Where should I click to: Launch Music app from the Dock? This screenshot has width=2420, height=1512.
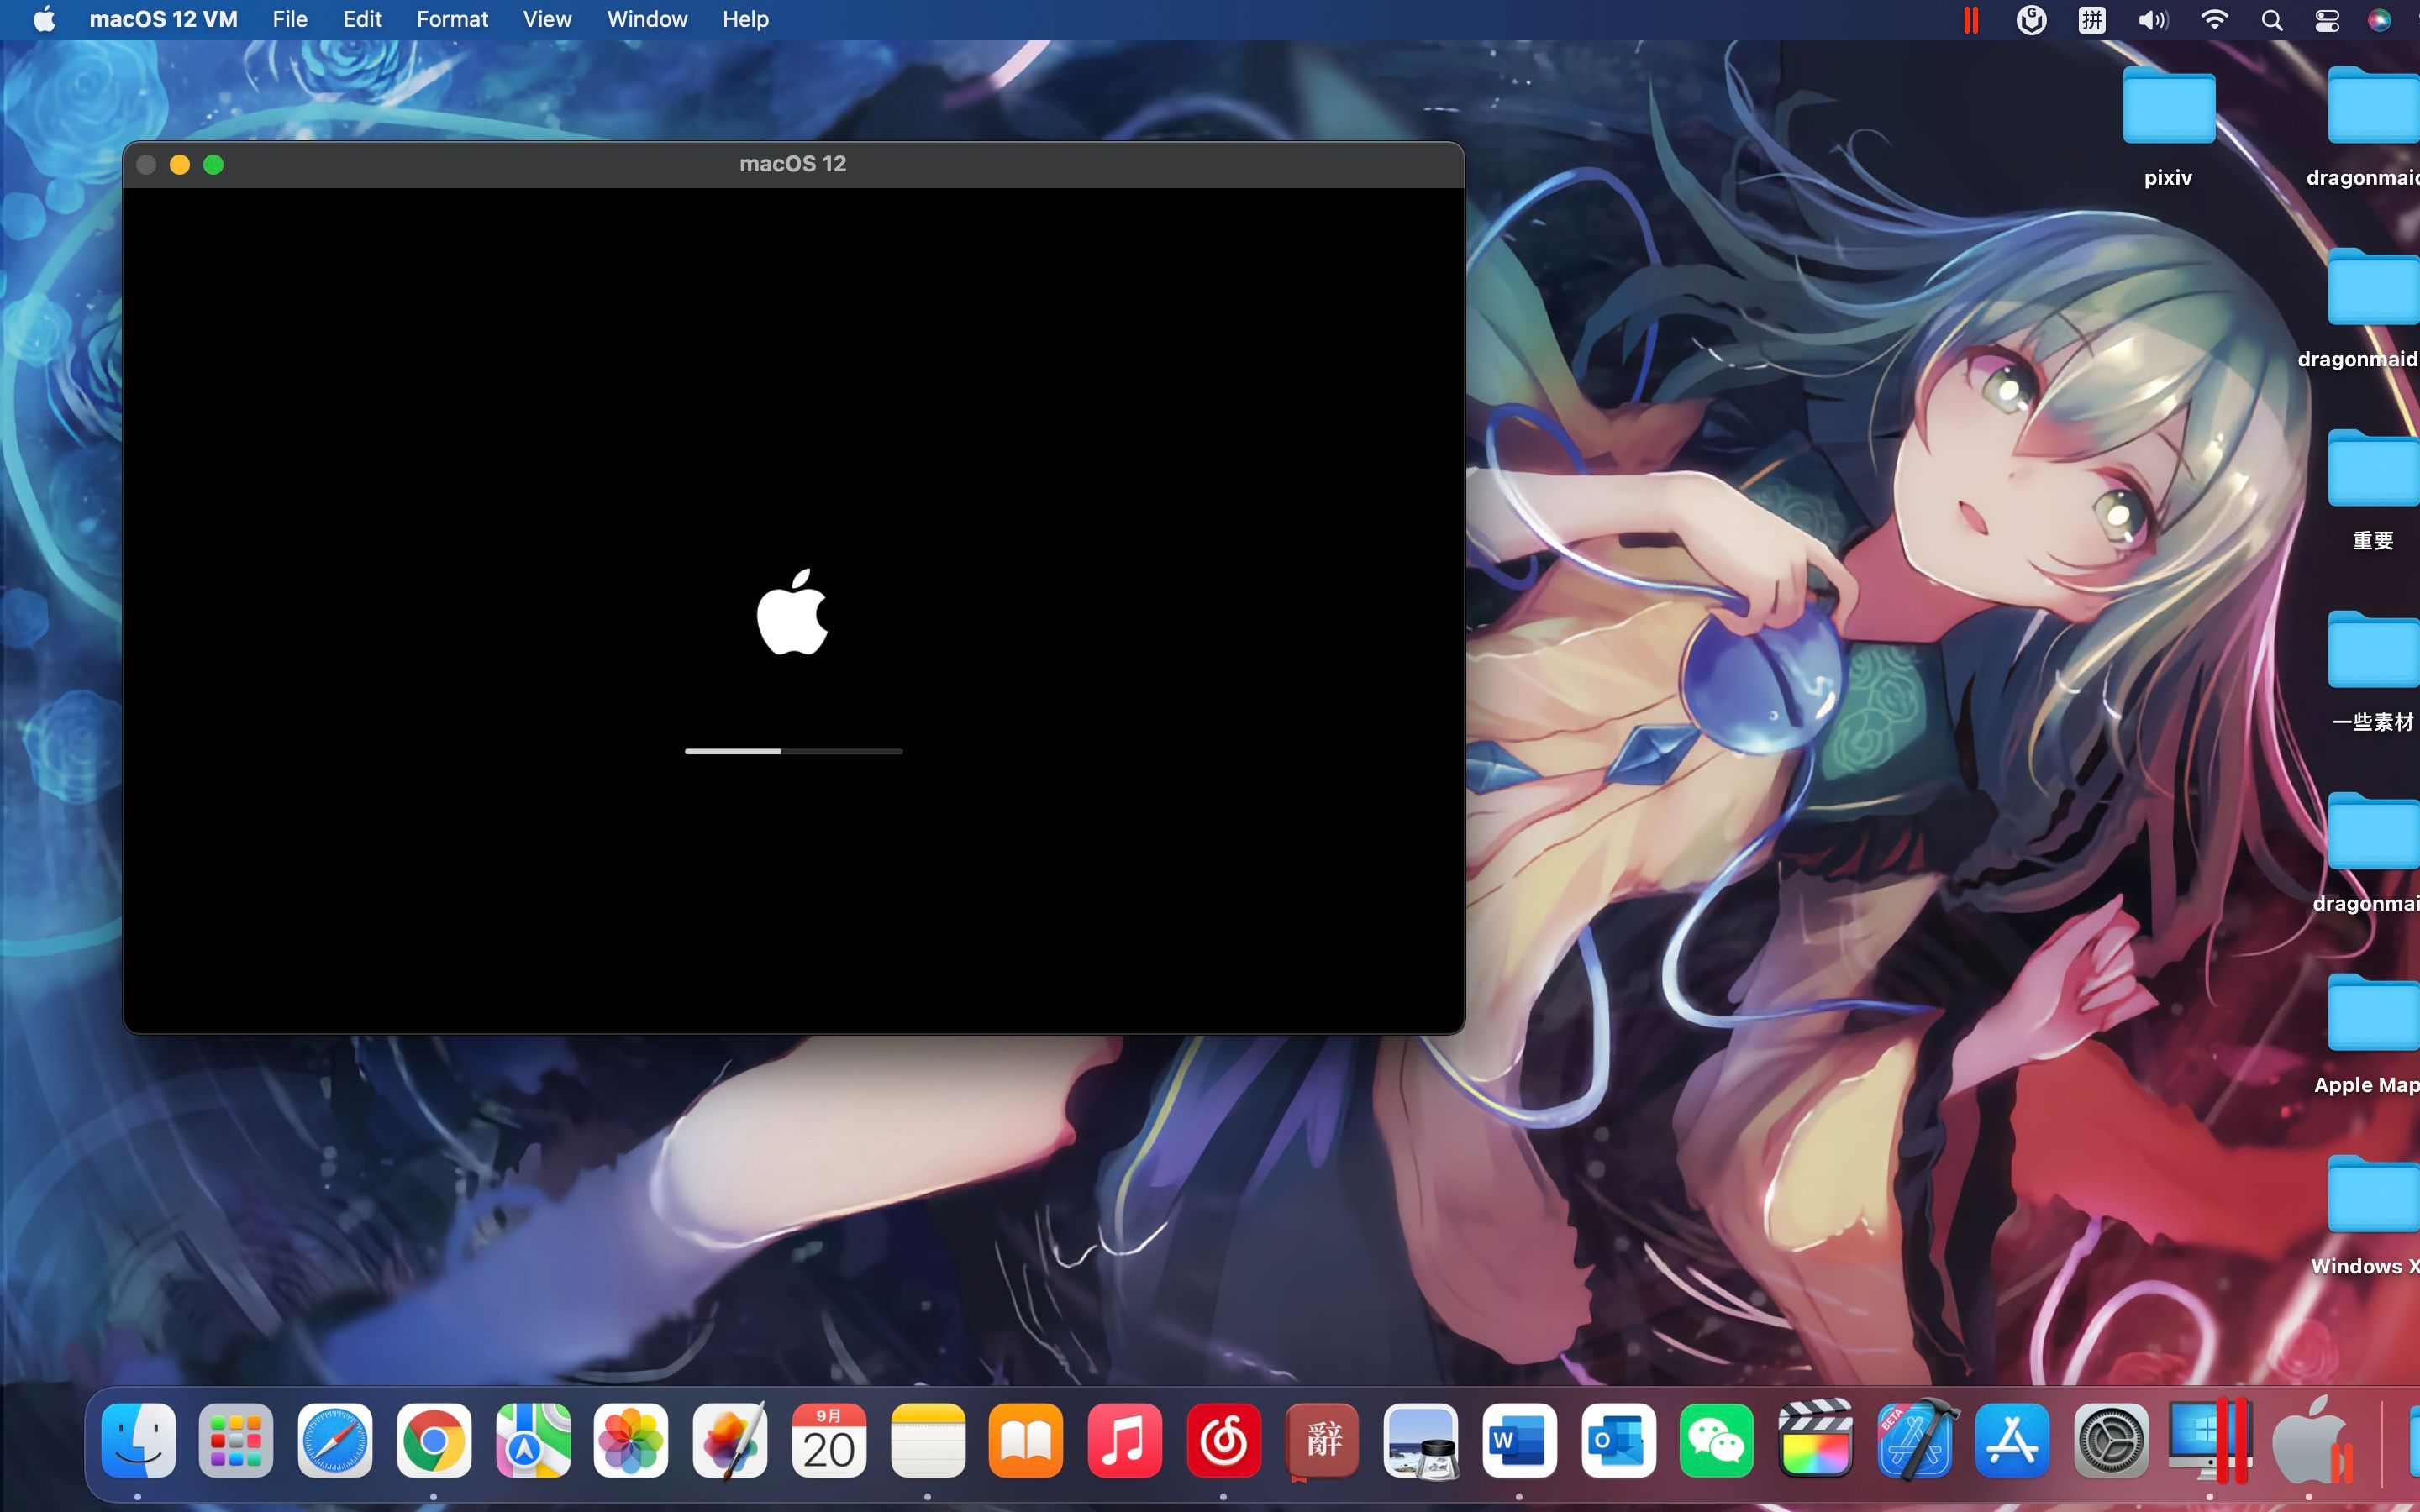pyautogui.click(x=1125, y=1441)
